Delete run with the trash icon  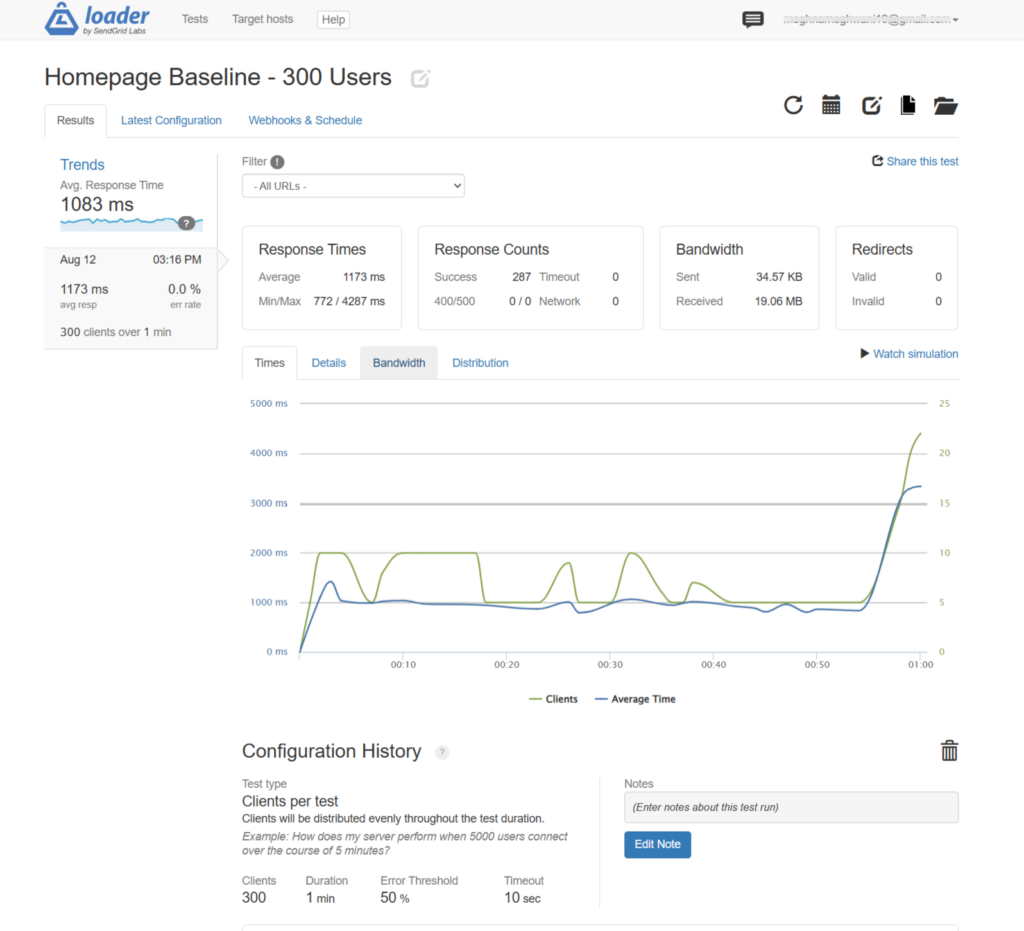[949, 751]
